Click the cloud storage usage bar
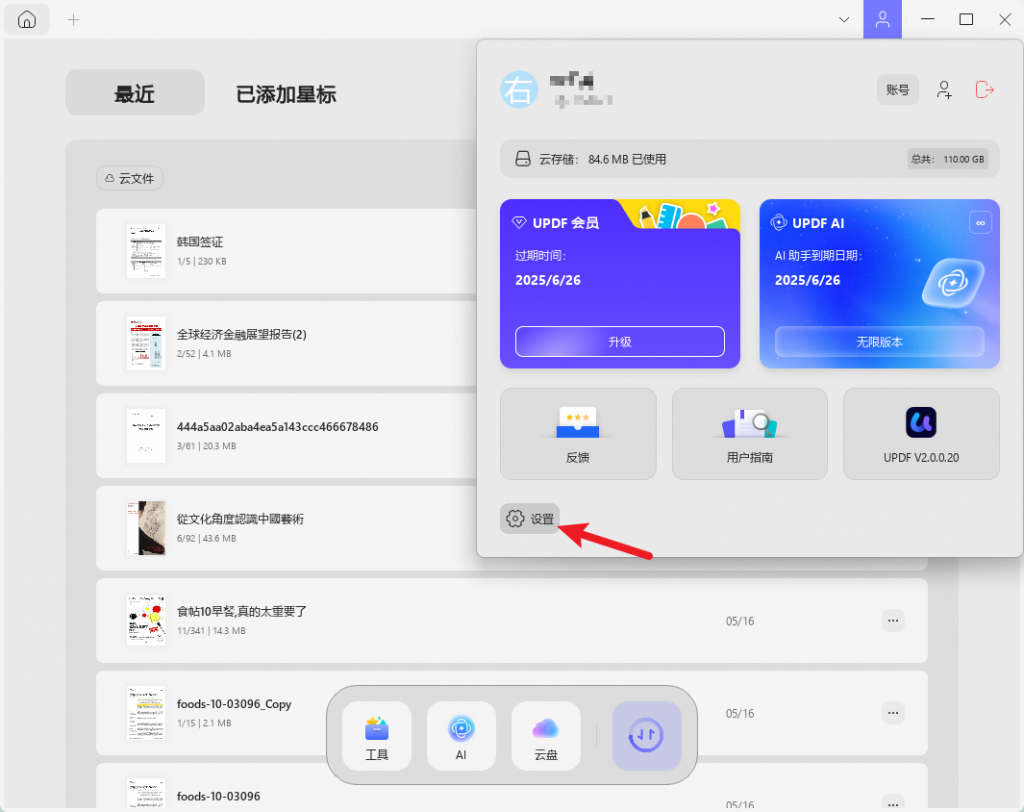The width and height of the screenshot is (1024, 812). [x=749, y=159]
